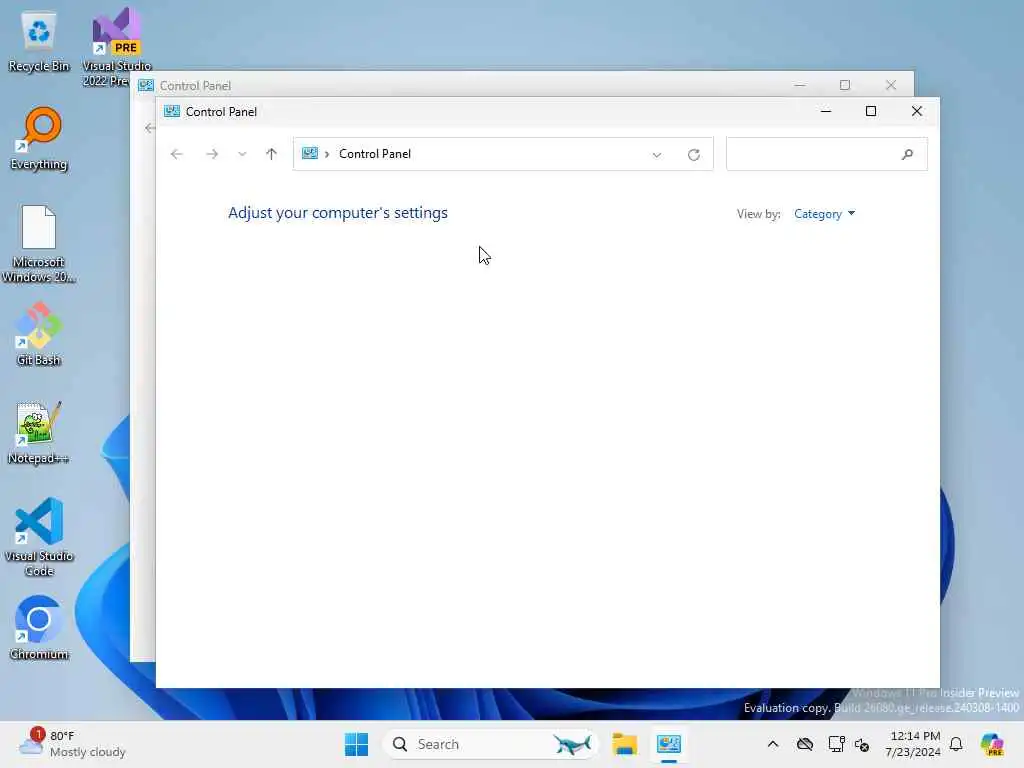Click the Control Panel search box
1024x768 pixels.
pyautogui.click(x=826, y=154)
